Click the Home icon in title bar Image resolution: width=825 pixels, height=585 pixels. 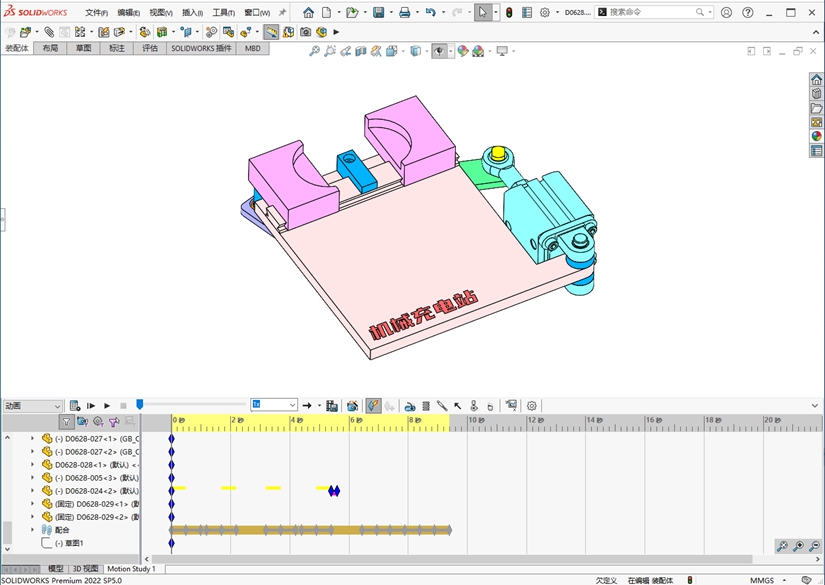[308, 13]
